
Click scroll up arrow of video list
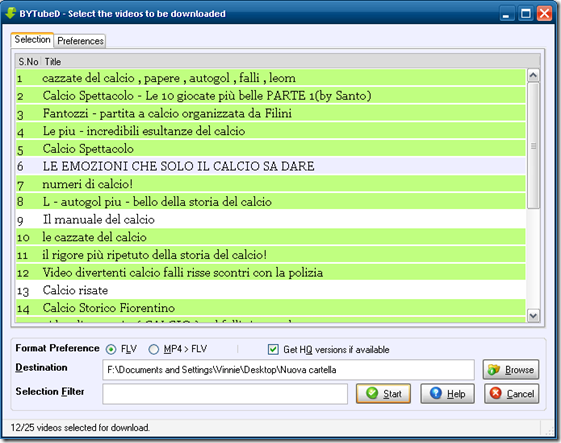533,75
